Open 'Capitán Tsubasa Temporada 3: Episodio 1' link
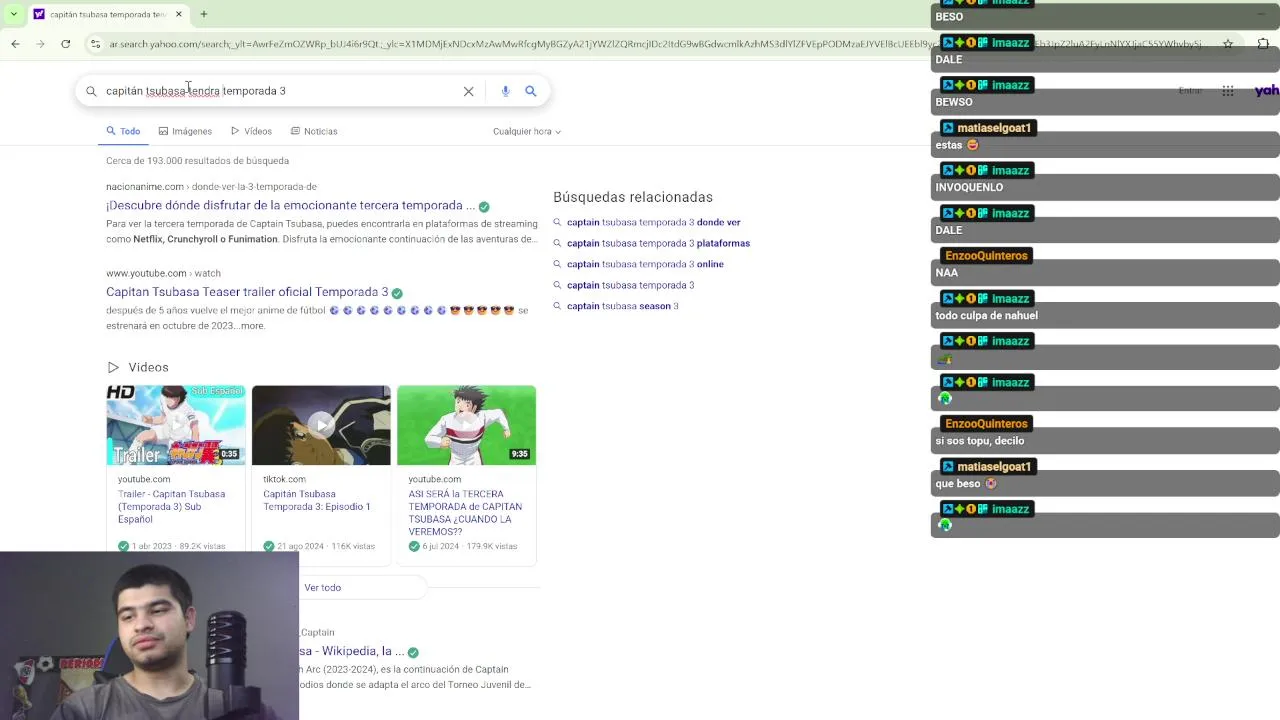The image size is (1280, 720). pos(316,500)
